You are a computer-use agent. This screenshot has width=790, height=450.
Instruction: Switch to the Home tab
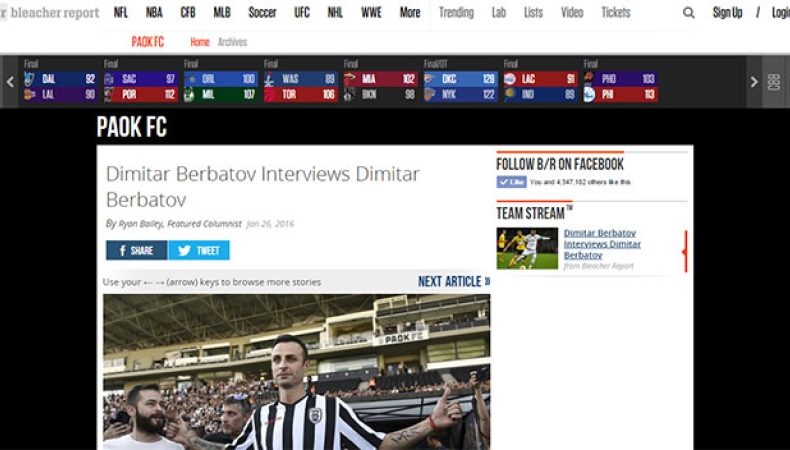200,42
